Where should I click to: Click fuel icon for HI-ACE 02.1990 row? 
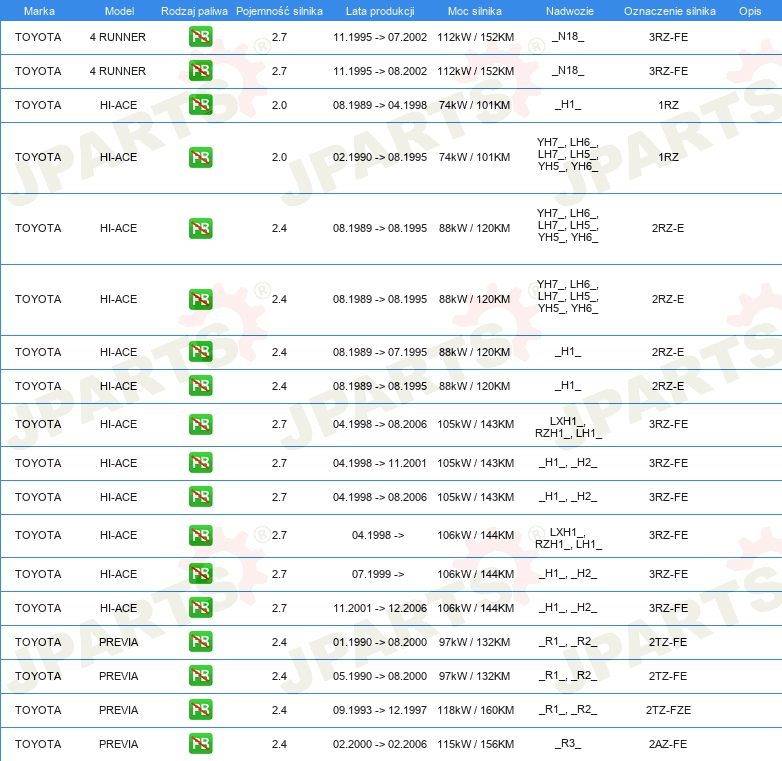(x=200, y=157)
